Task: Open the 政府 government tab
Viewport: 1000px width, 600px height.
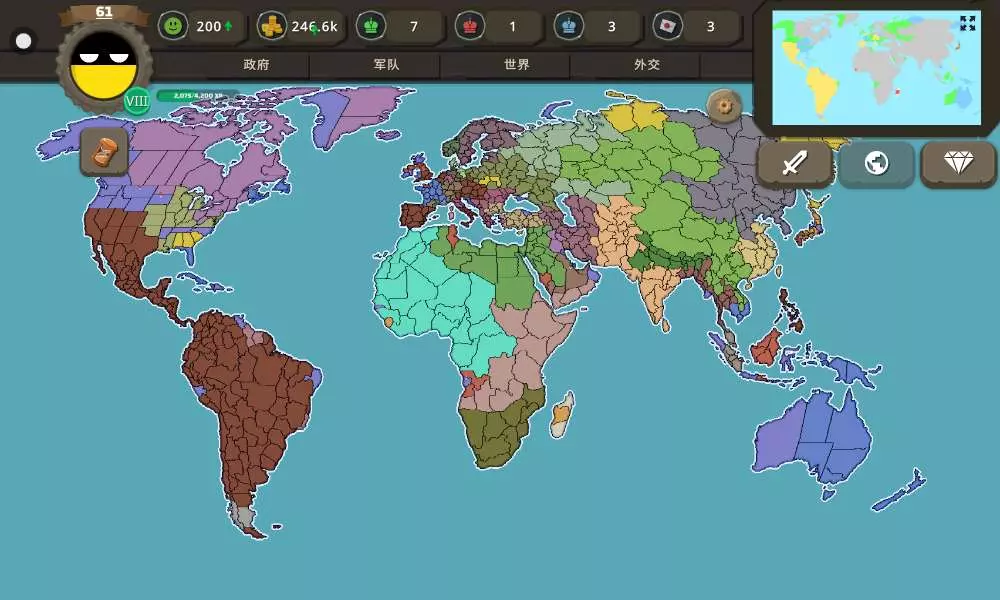Action: 256,65
